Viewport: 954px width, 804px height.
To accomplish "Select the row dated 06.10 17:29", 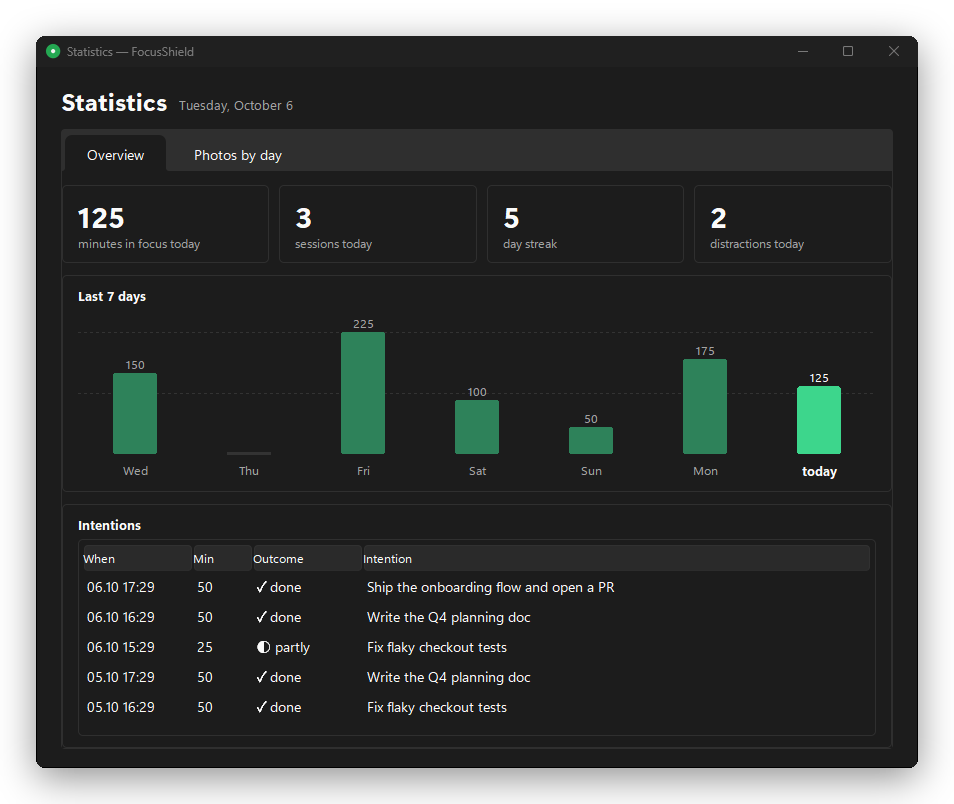I will (x=476, y=587).
